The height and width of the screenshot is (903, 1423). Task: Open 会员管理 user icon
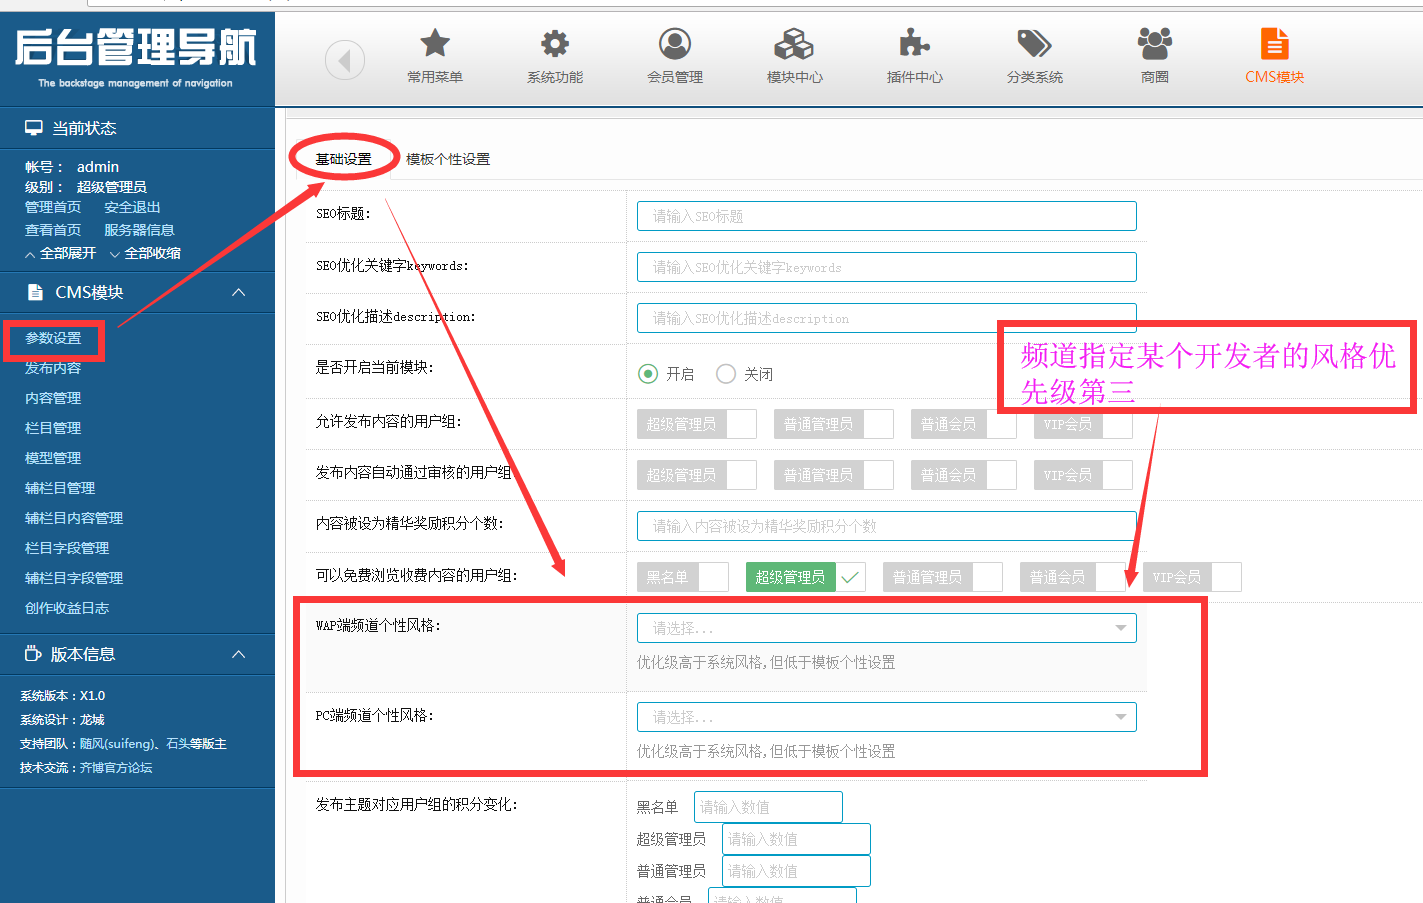coord(674,44)
